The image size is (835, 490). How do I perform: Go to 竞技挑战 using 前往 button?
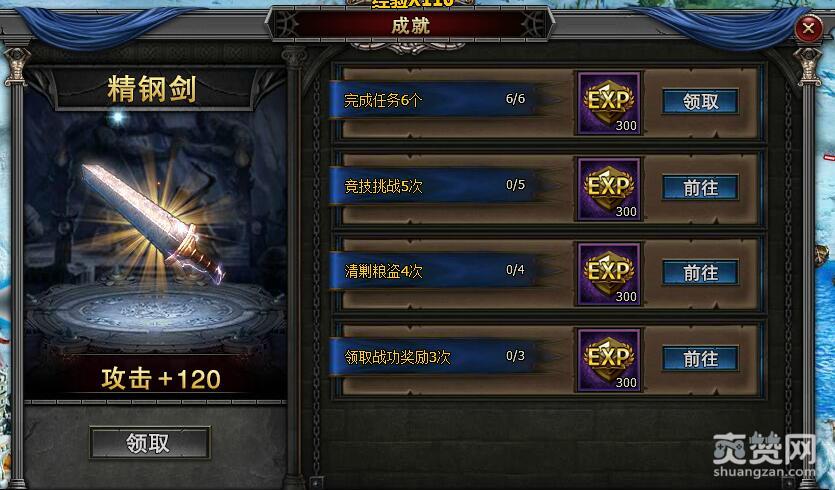pyautogui.click(x=700, y=187)
